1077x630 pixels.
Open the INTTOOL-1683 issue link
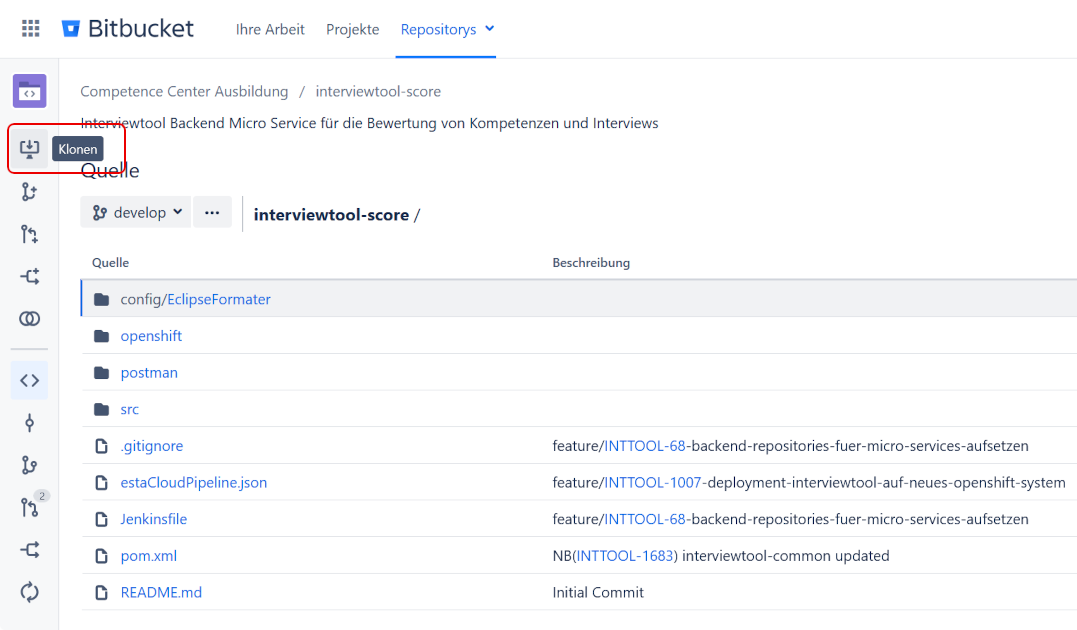tap(625, 556)
